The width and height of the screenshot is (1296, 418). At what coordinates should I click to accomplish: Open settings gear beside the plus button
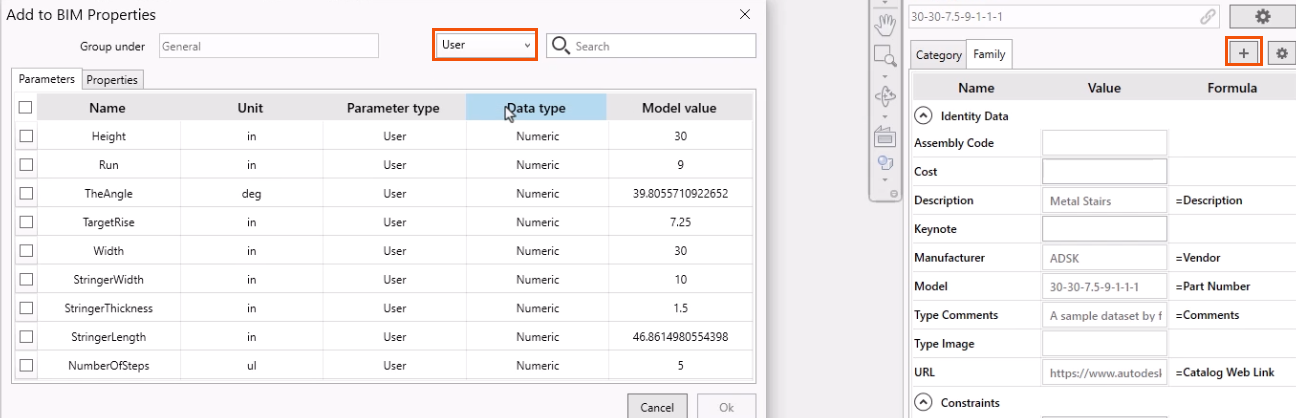pos(1280,54)
